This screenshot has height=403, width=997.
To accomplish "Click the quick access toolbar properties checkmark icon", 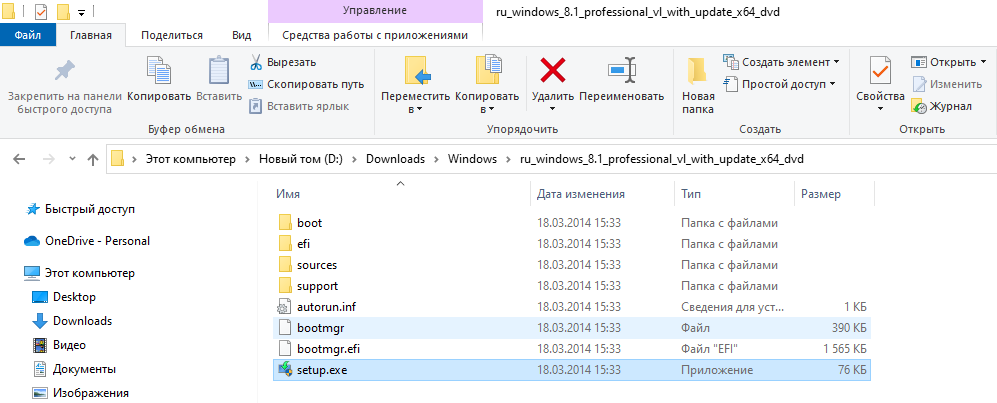I will pyautogui.click(x=39, y=12).
